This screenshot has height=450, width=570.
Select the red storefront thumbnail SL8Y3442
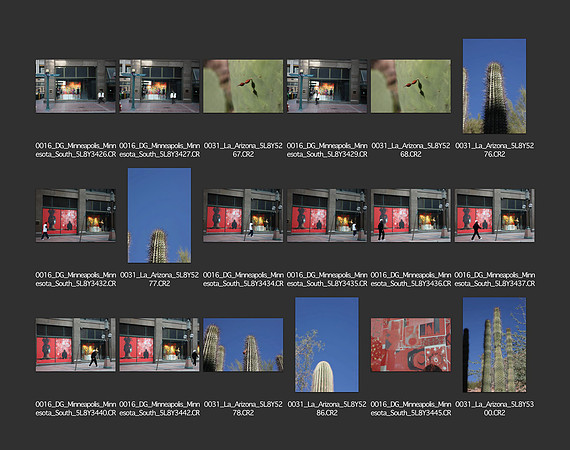pos(159,345)
